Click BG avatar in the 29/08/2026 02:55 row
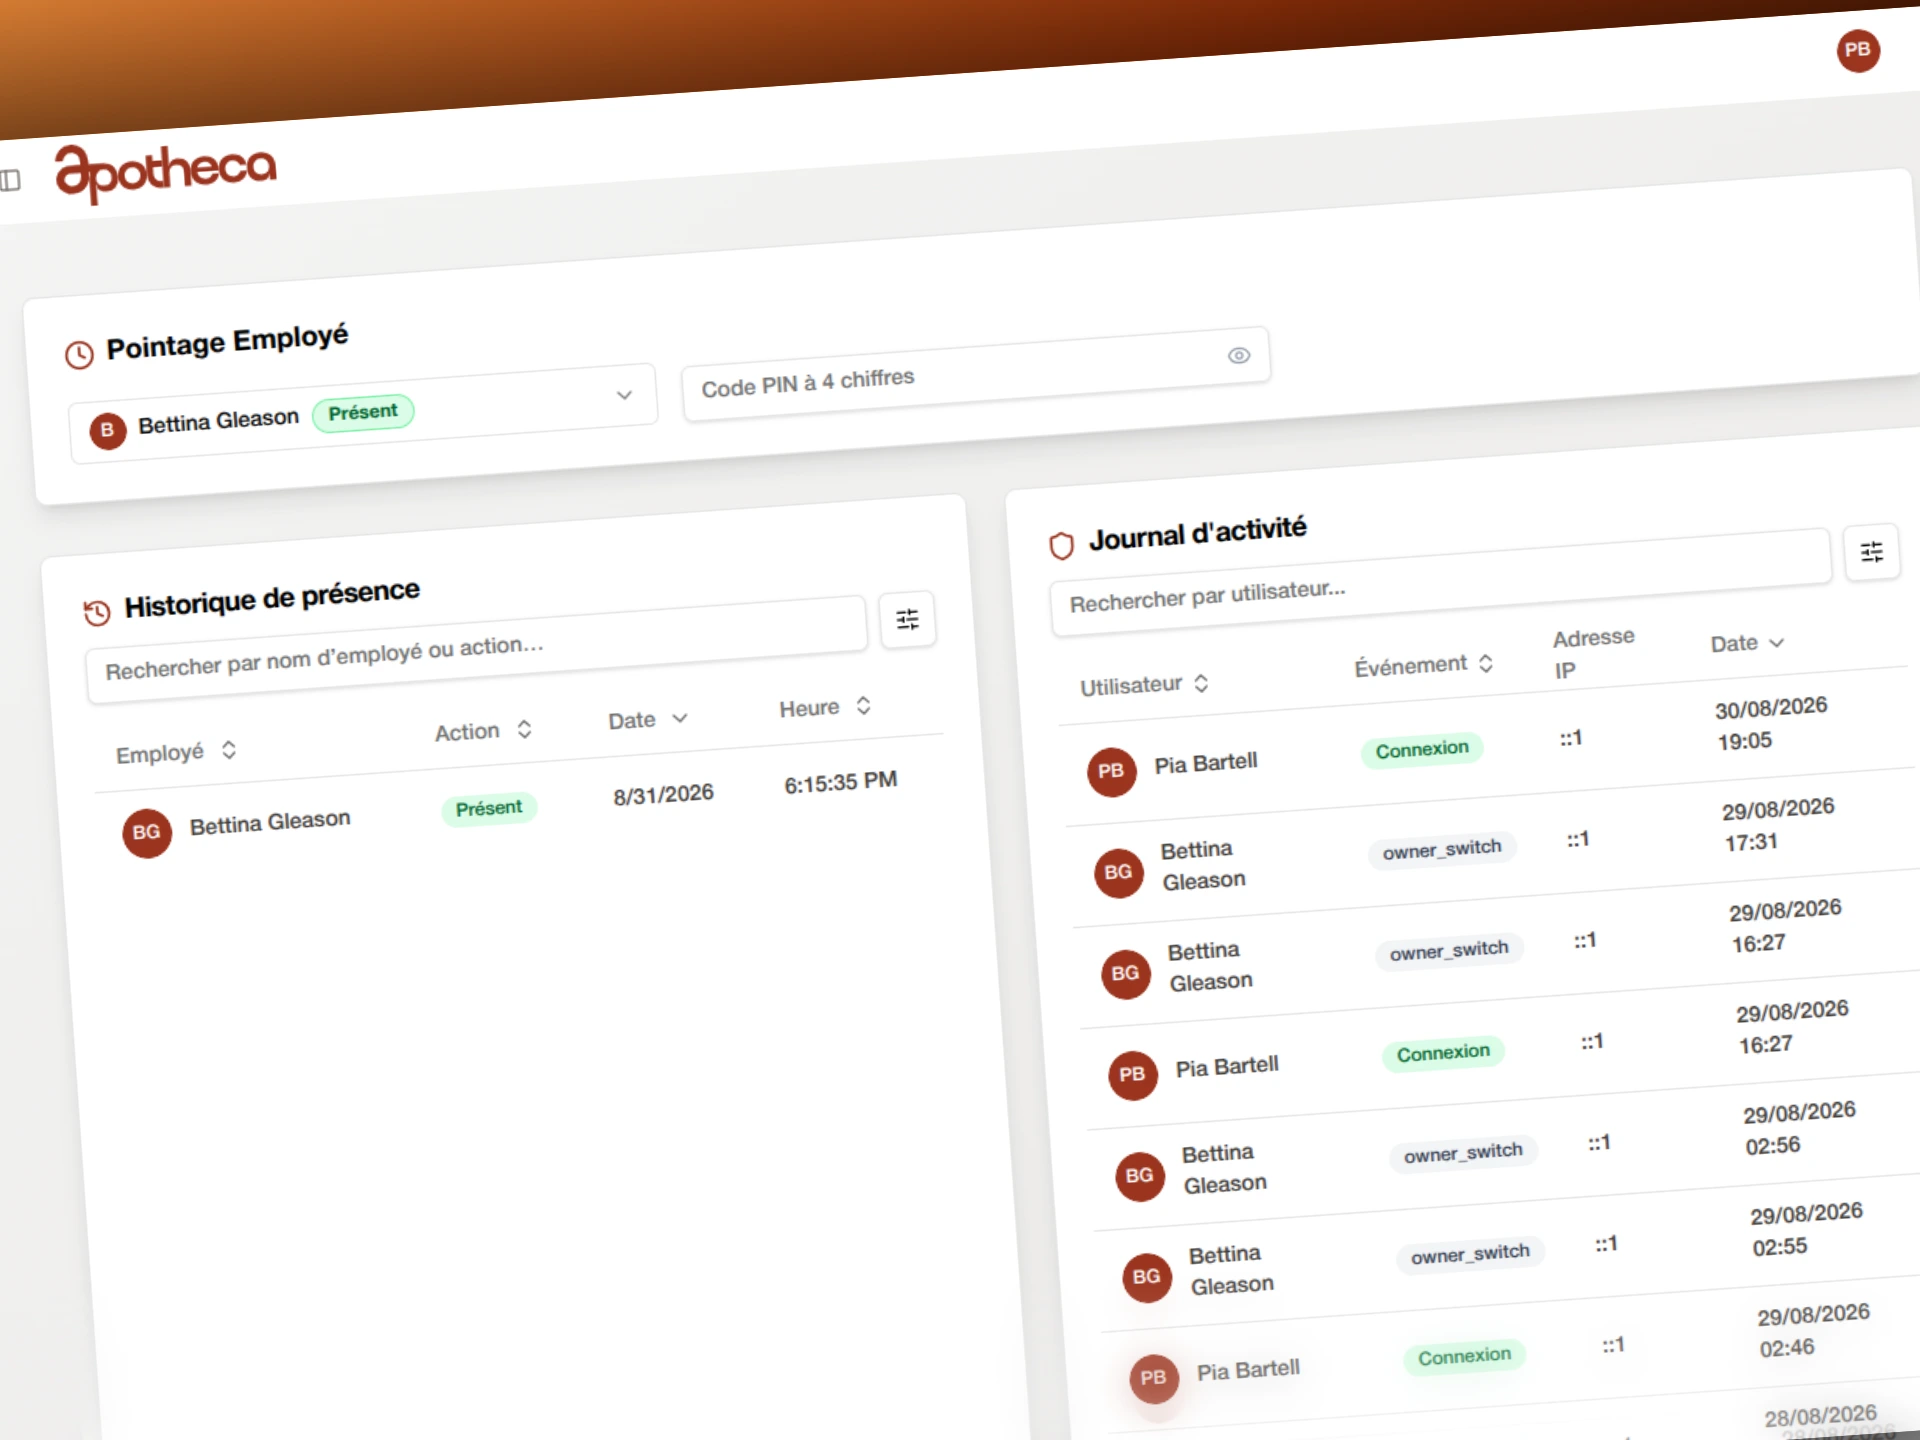The width and height of the screenshot is (1920, 1440). click(1147, 1277)
